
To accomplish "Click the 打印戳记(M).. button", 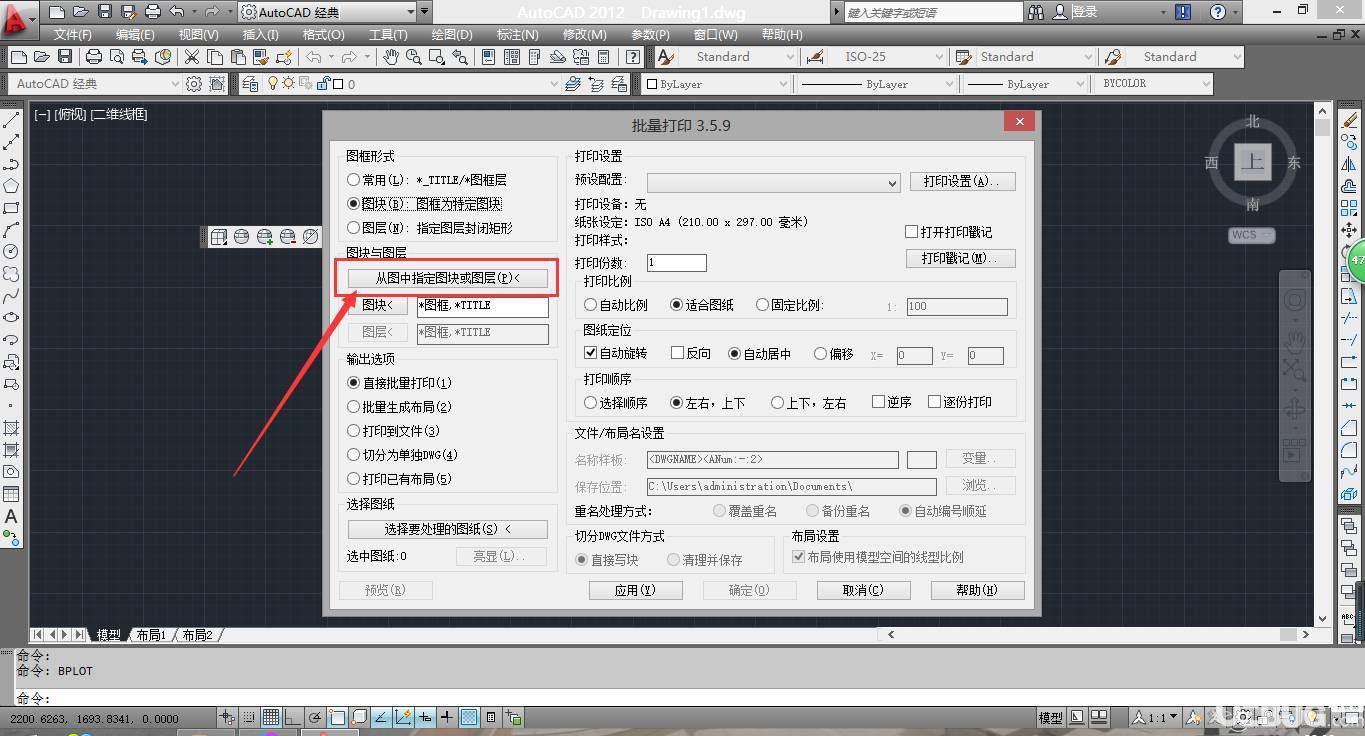I will pos(962,258).
